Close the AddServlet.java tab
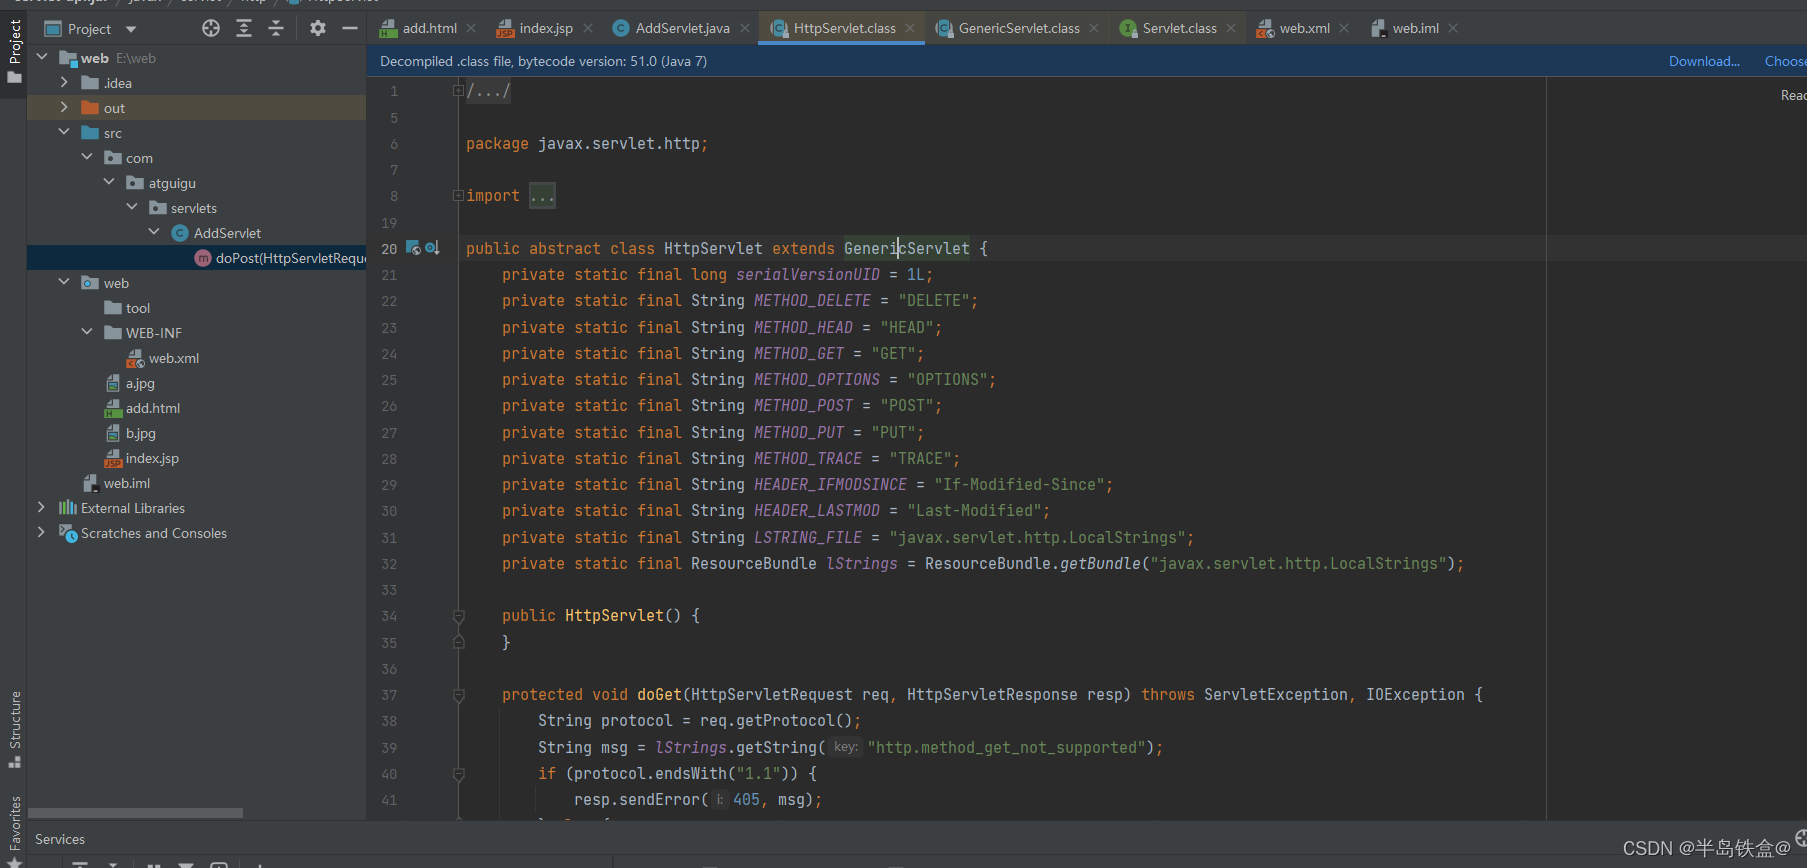 click(745, 28)
